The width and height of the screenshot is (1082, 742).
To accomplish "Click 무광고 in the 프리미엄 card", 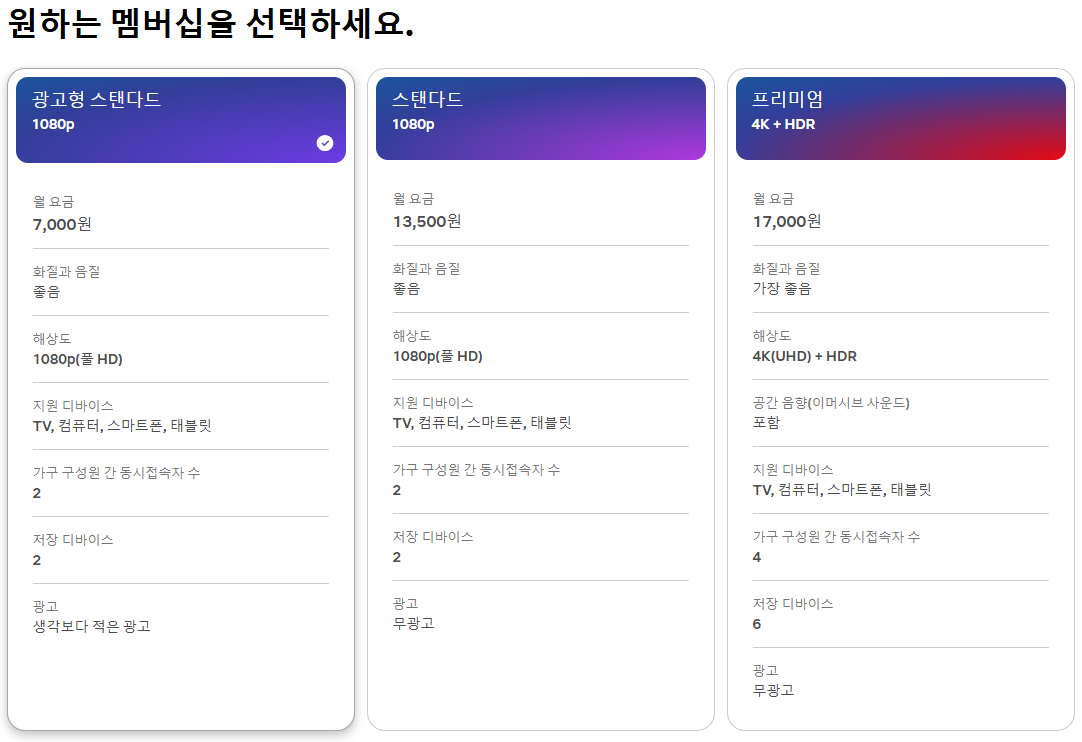I will (x=773, y=690).
